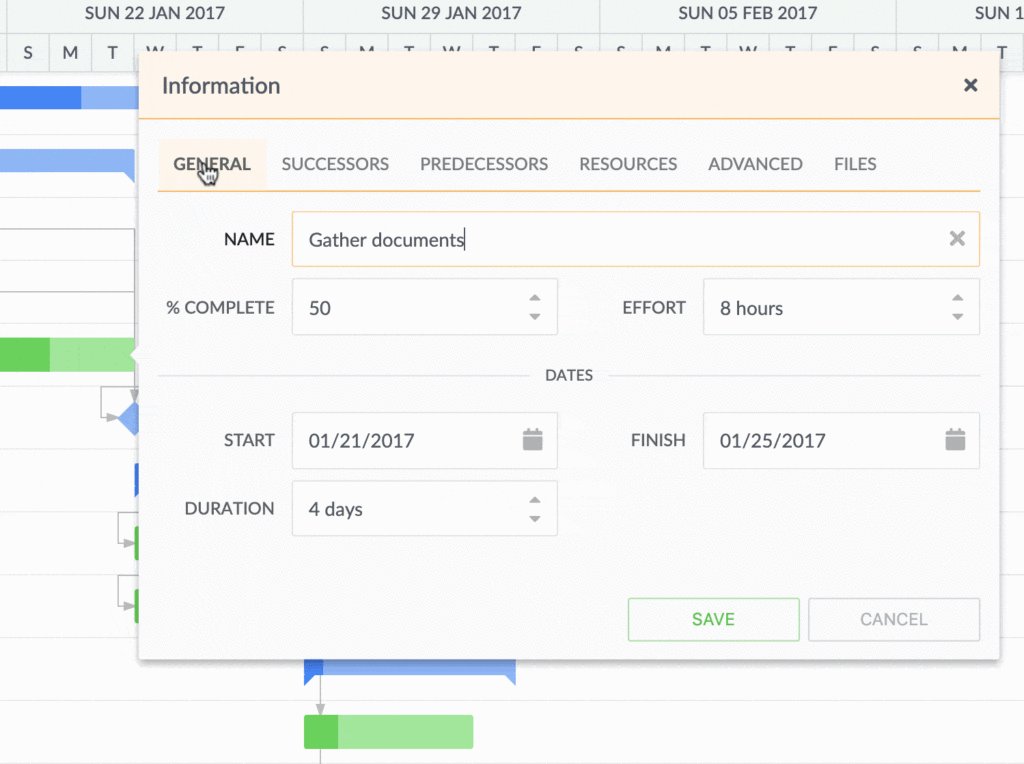Decrease the Effort hours value
The image size is (1024, 764).
[957, 317]
